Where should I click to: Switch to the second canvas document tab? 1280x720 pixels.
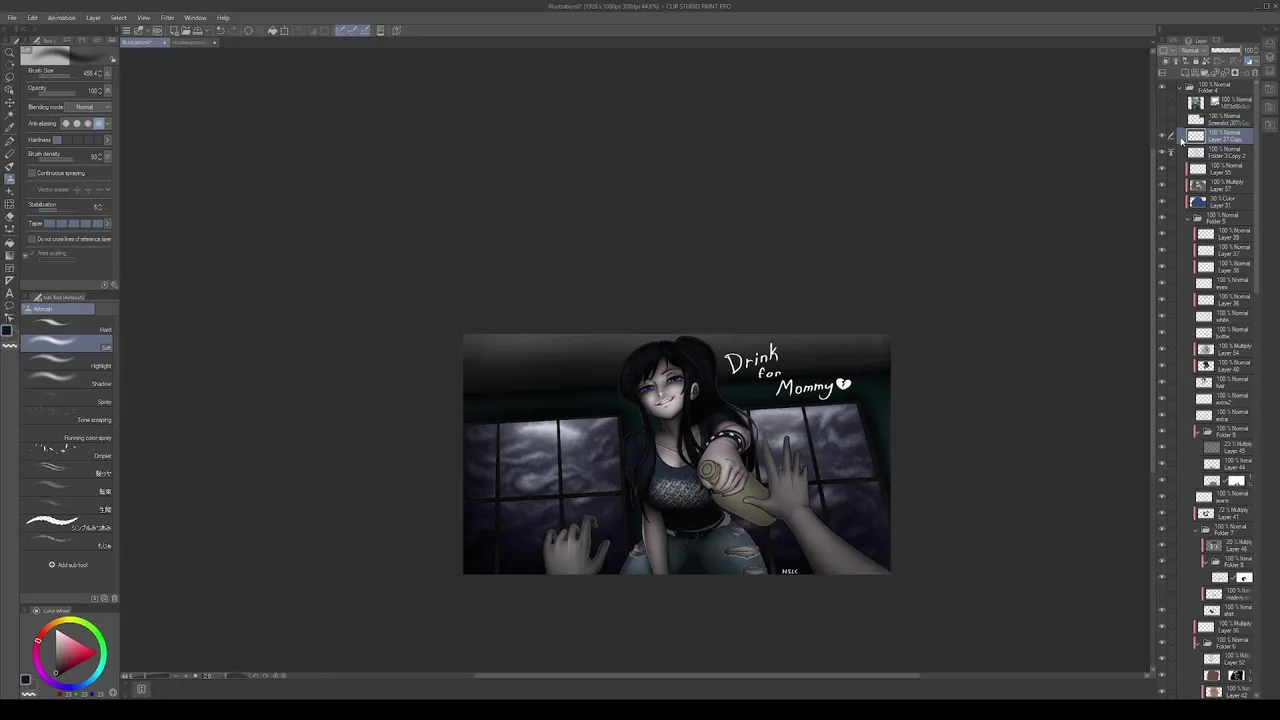coord(194,42)
